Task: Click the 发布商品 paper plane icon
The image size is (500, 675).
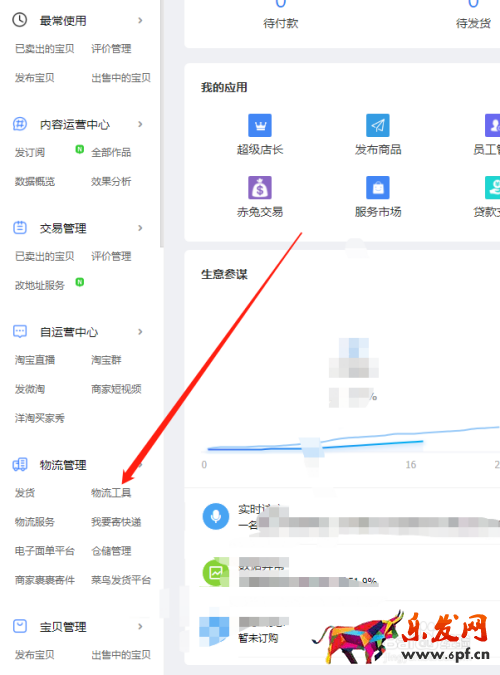Action: 378,125
